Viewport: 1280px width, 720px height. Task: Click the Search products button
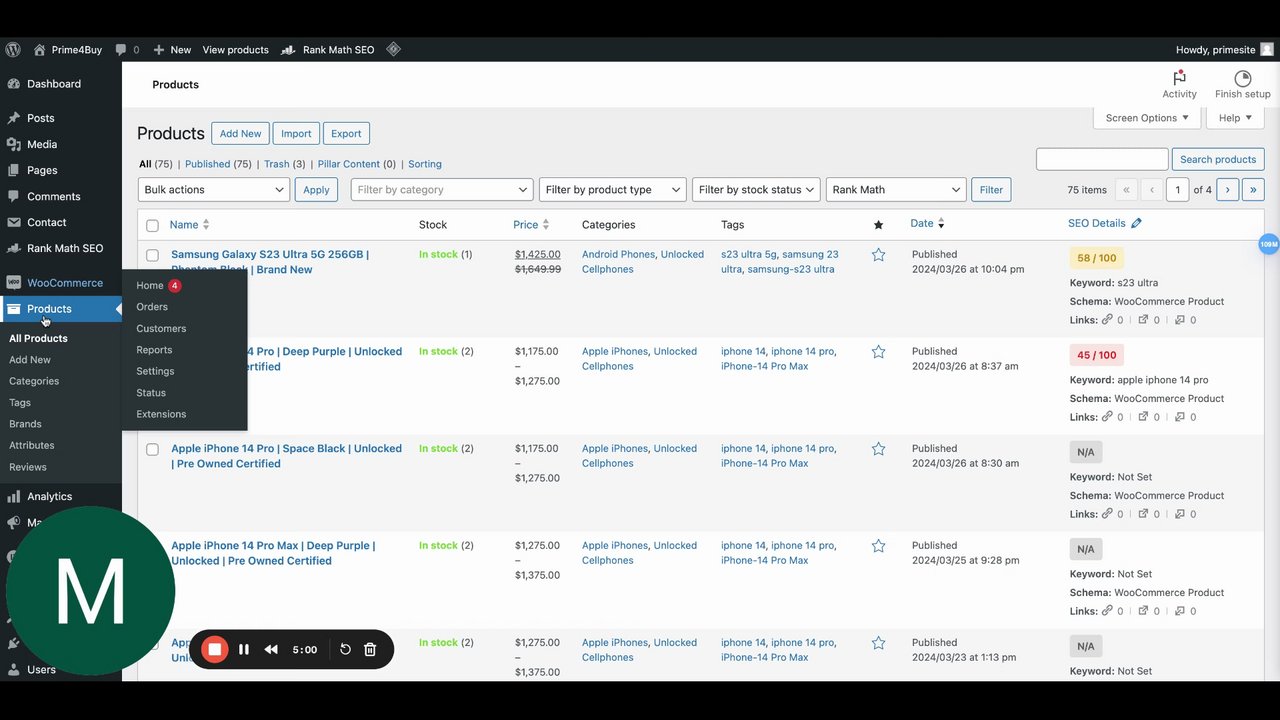click(x=1218, y=159)
